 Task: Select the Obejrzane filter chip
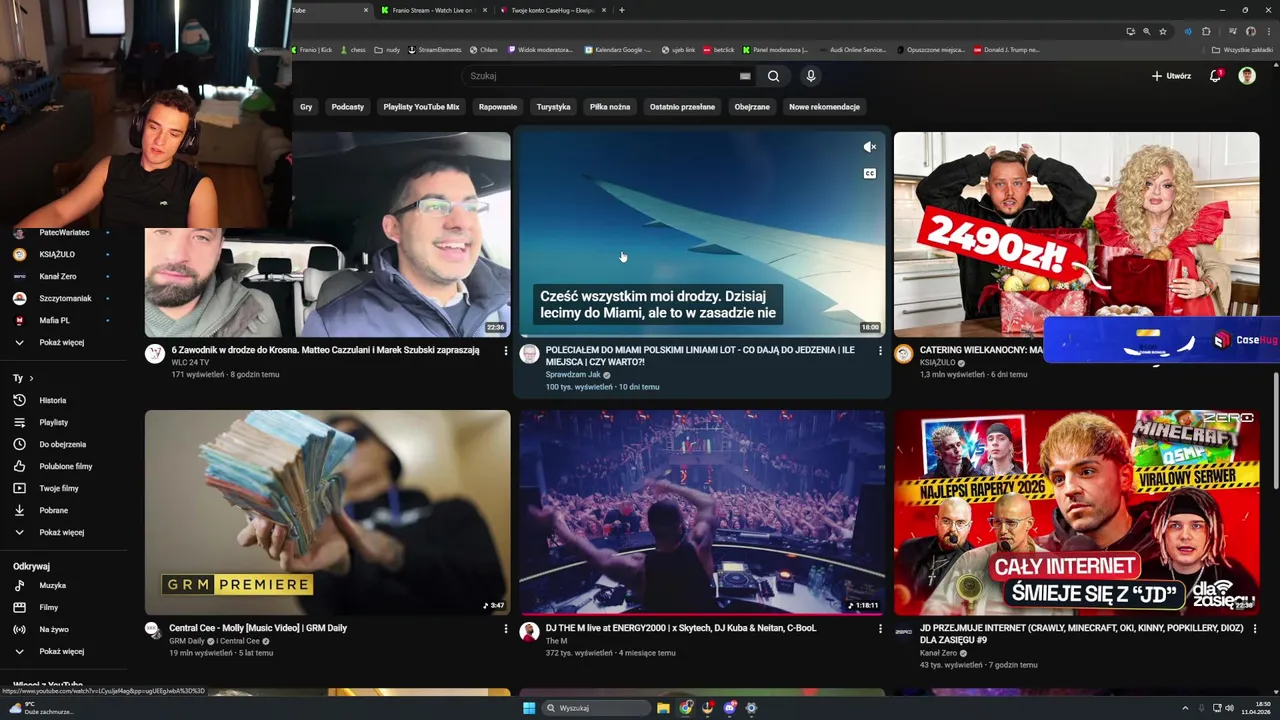click(x=752, y=107)
